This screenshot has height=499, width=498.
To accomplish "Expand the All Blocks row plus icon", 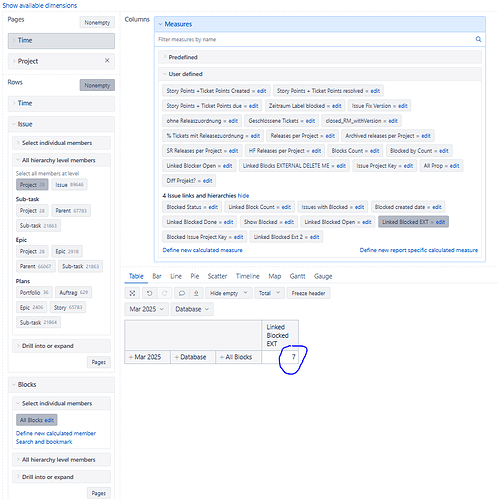I will click(x=222, y=357).
